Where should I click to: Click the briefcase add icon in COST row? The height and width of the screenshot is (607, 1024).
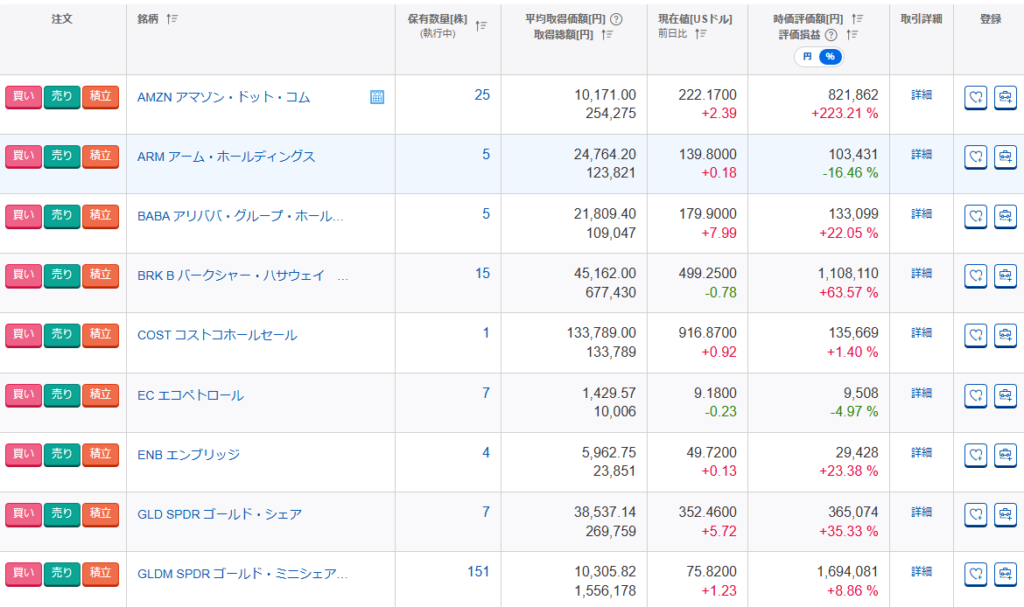tap(1005, 335)
